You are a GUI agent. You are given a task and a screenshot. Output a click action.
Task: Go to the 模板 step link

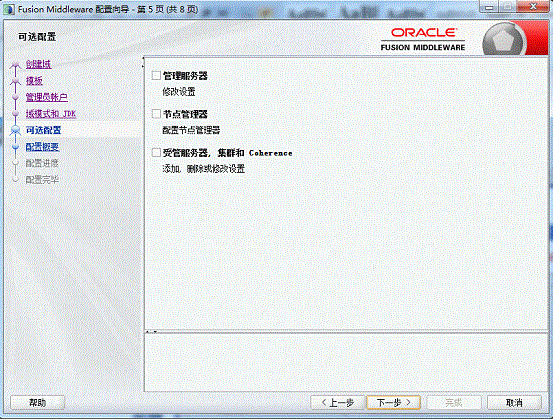coord(34,81)
